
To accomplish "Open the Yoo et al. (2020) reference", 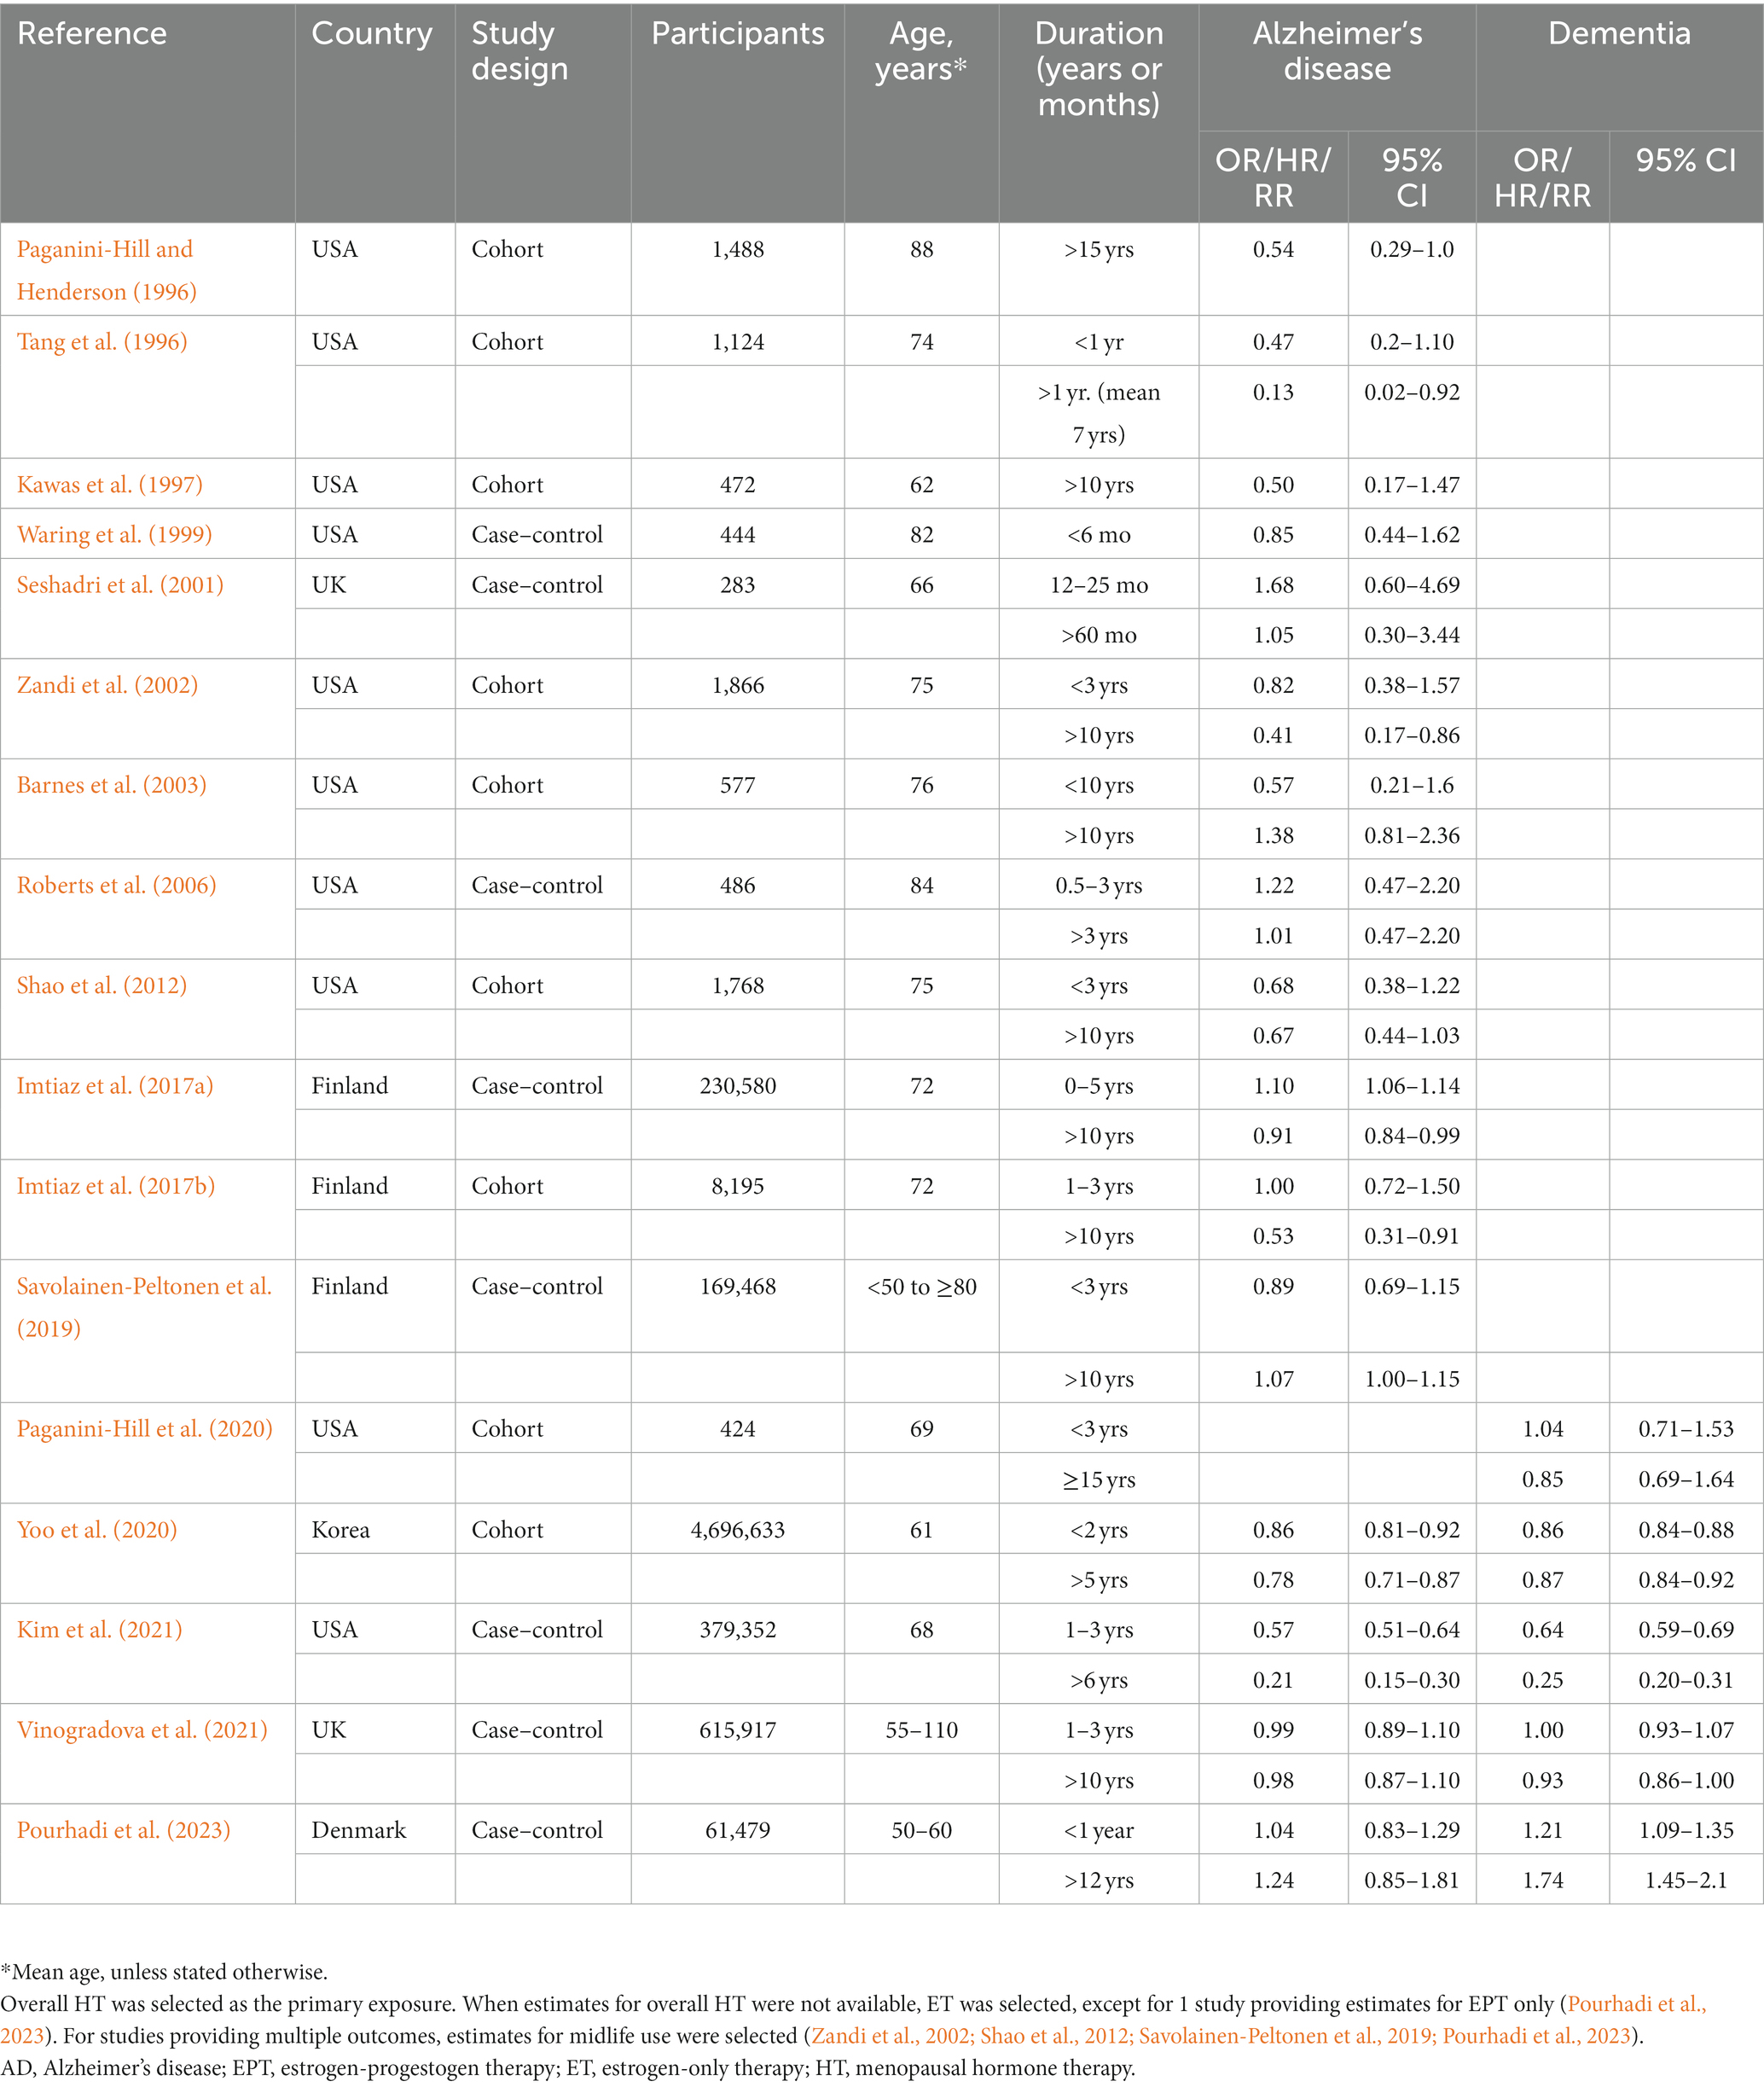I will [x=97, y=1530].
